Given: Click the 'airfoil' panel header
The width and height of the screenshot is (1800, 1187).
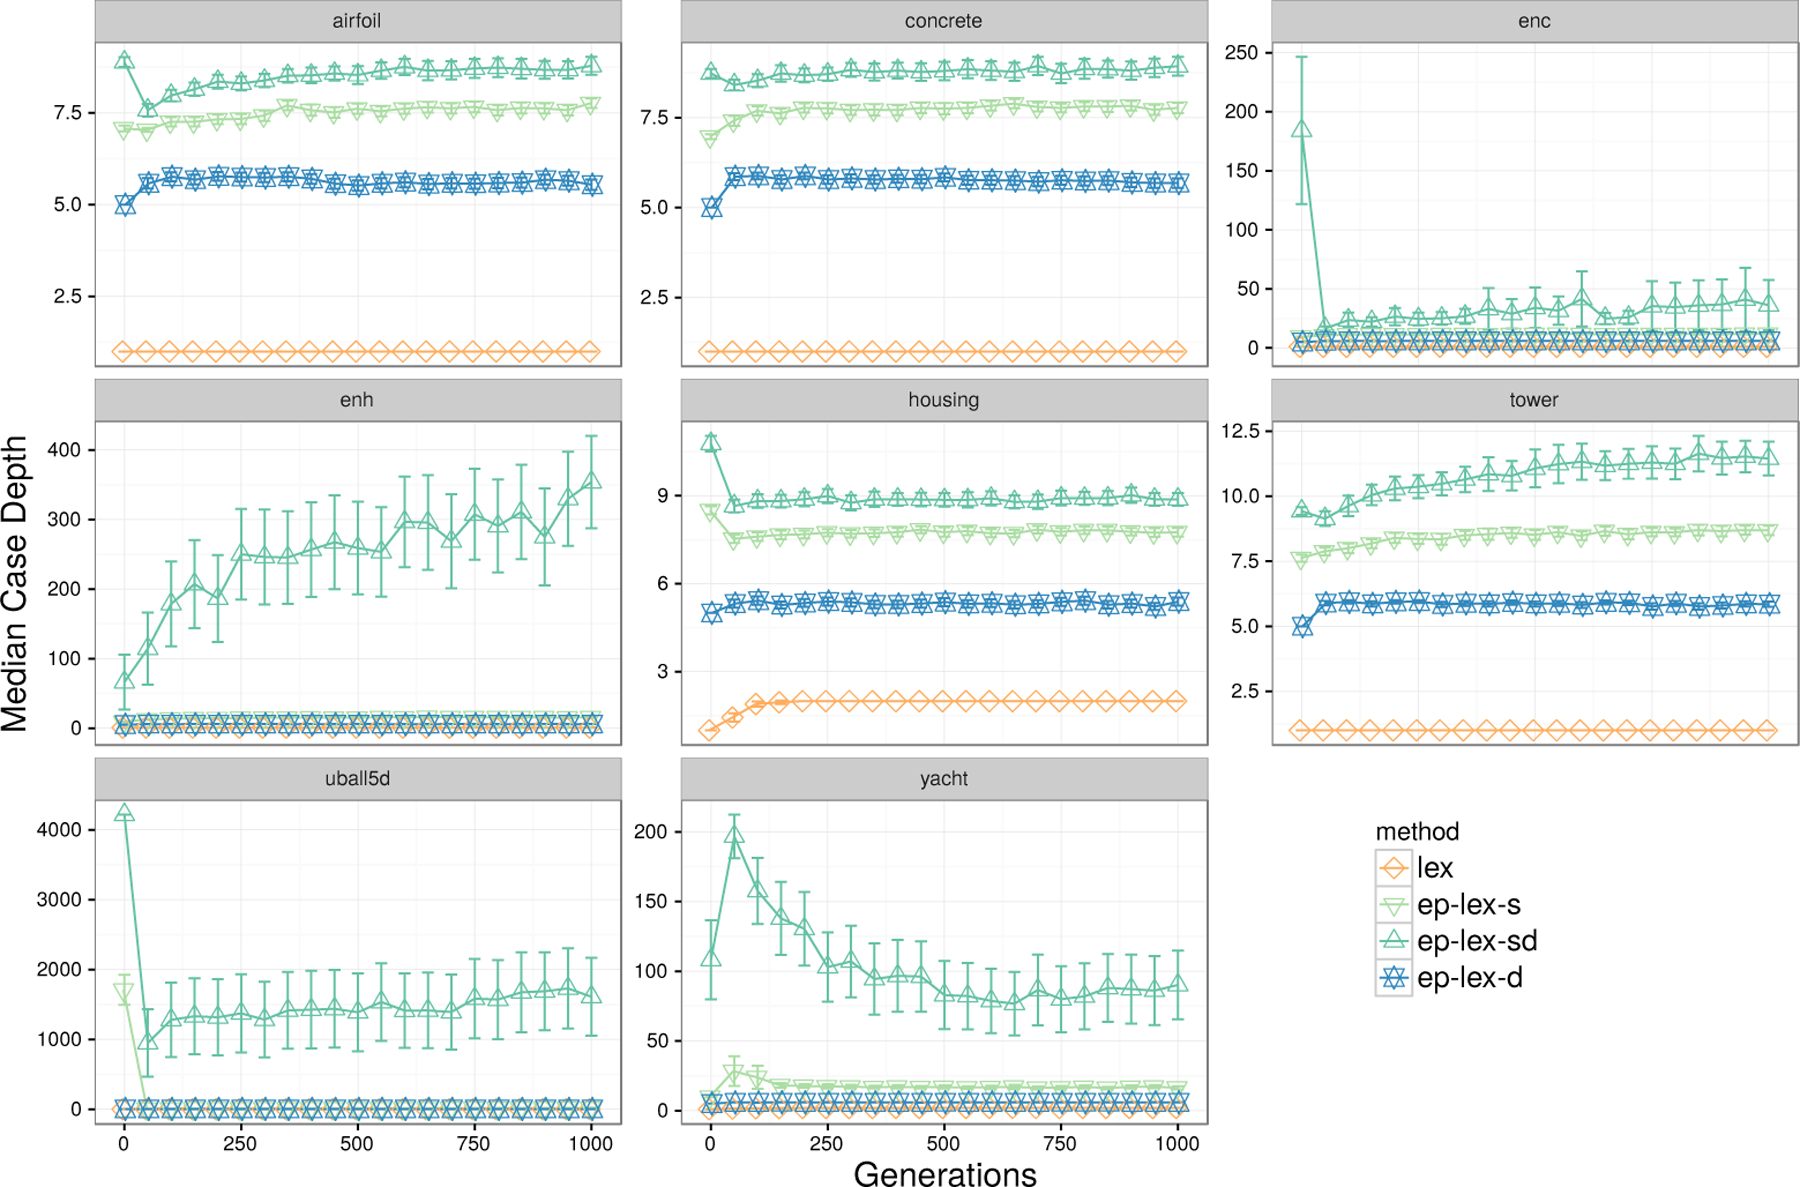Looking at the screenshot, I should pos(358,21).
